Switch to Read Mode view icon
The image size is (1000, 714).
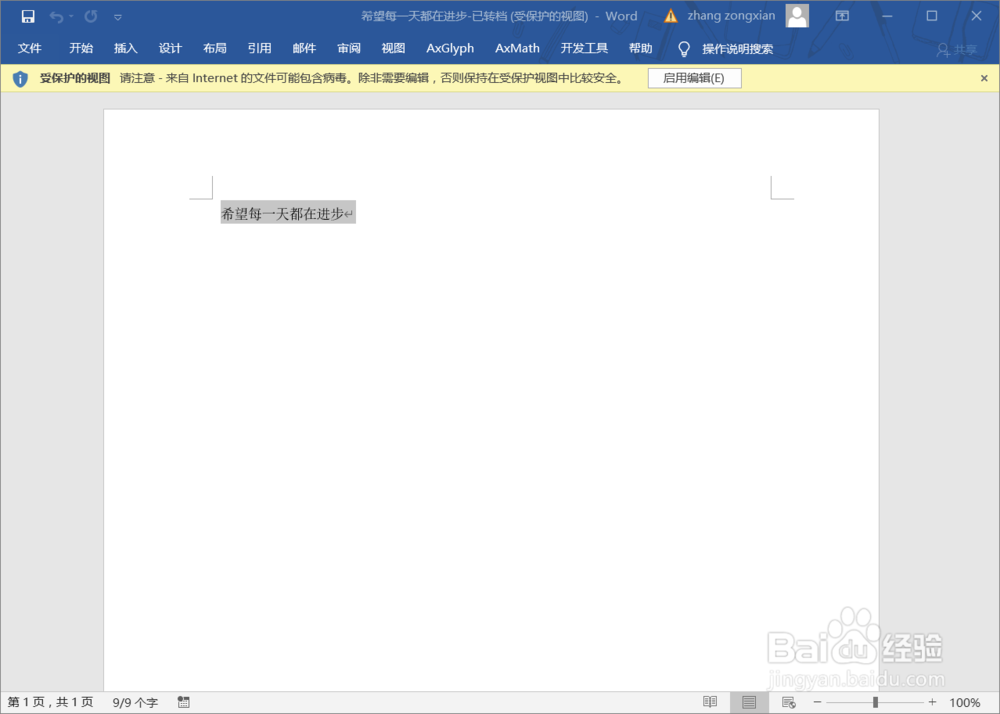tap(710, 702)
